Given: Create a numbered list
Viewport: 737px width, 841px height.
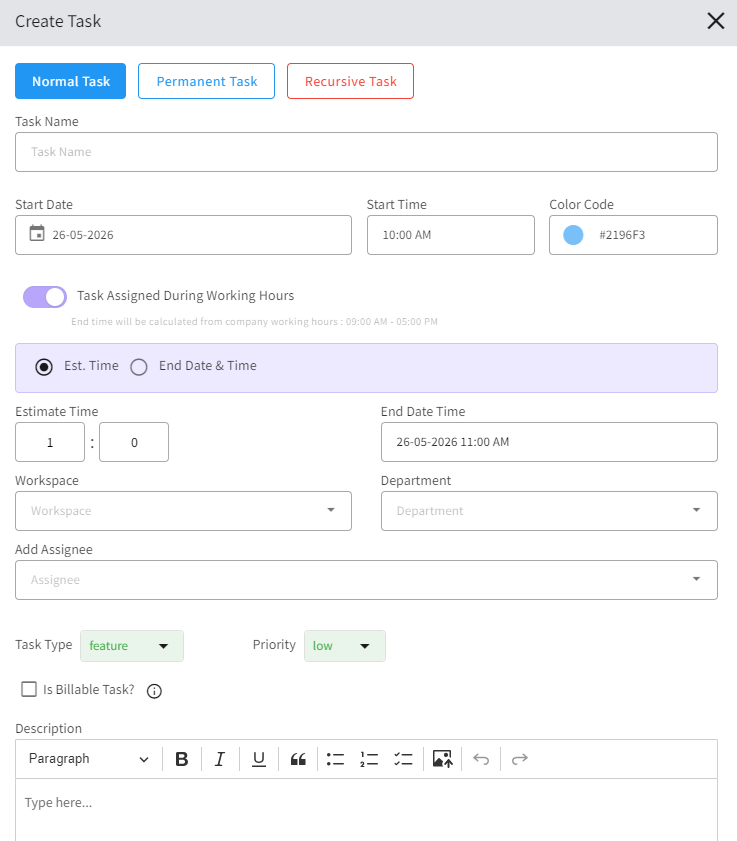Looking at the screenshot, I should (369, 759).
